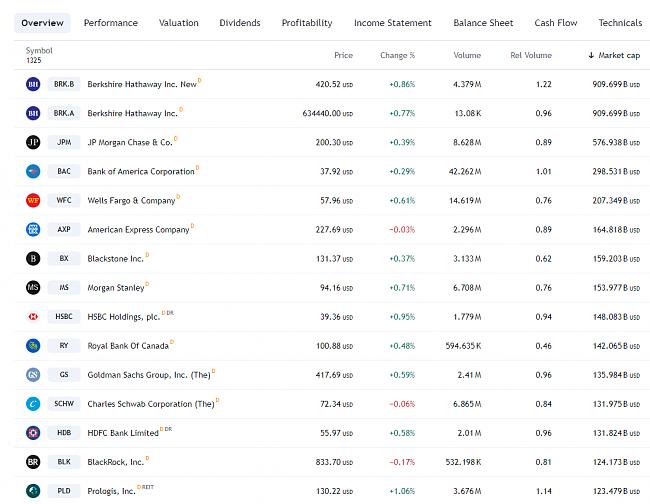
Task: Click the 594.635 K volume value
Action: (x=463, y=345)
